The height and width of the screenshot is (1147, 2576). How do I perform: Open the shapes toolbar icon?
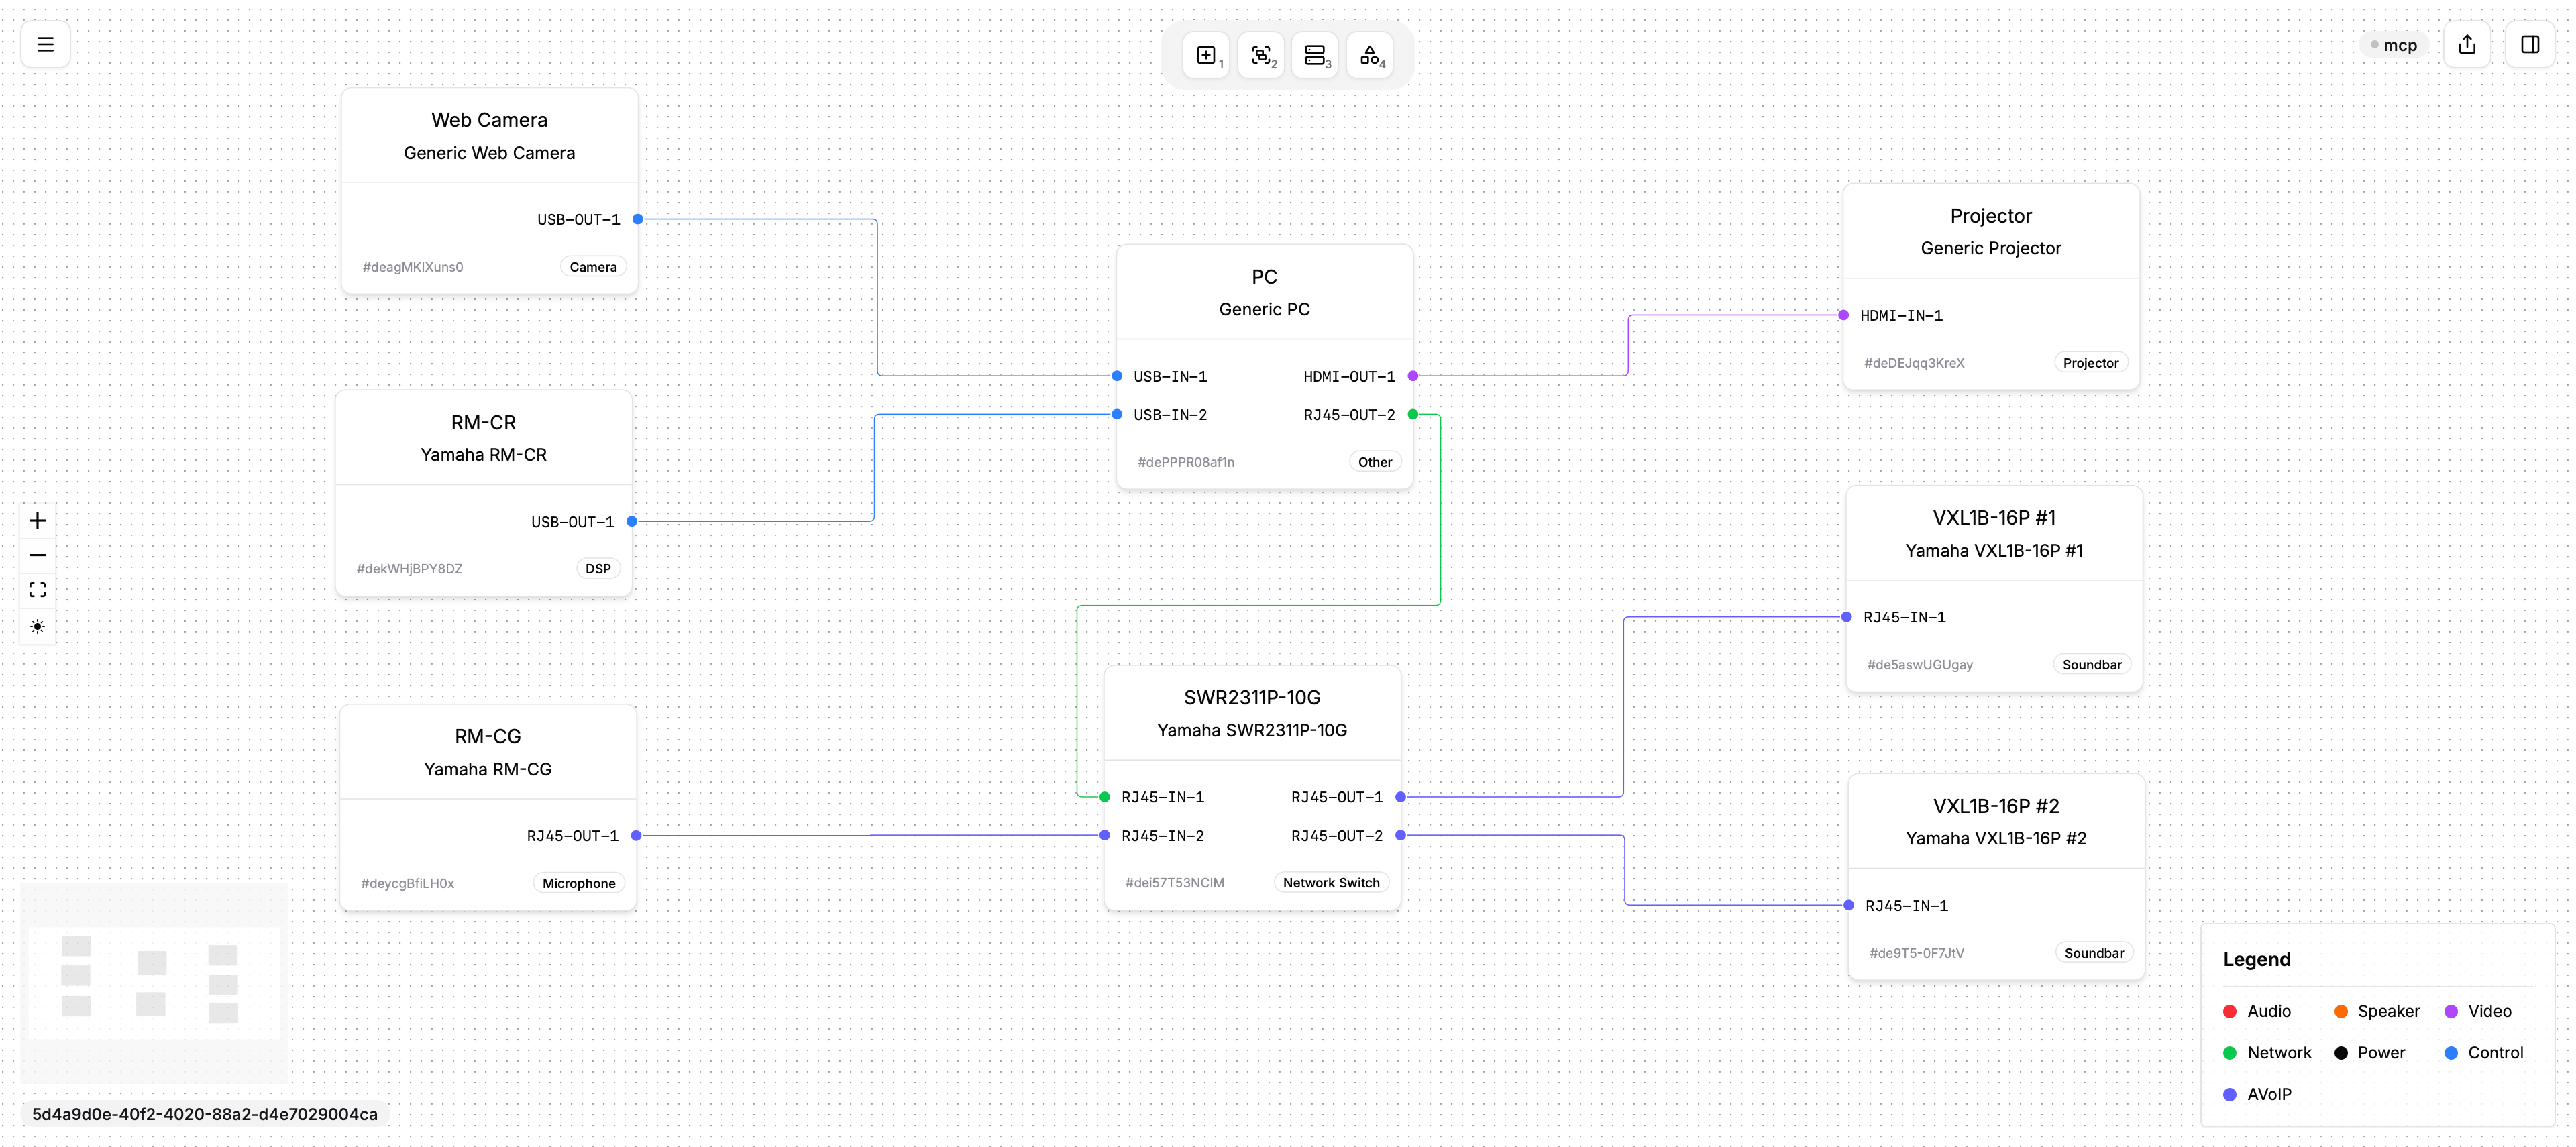1370,55
